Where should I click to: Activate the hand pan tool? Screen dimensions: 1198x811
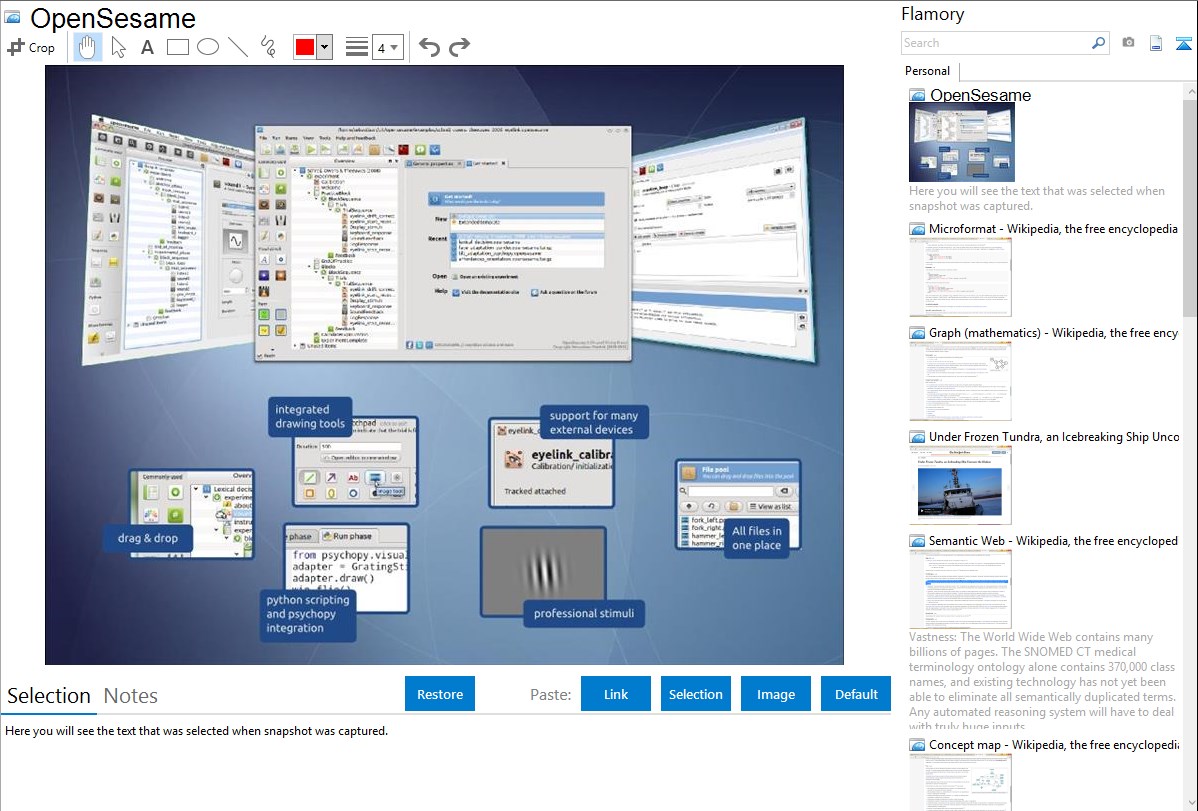click(x=87, y=47)
